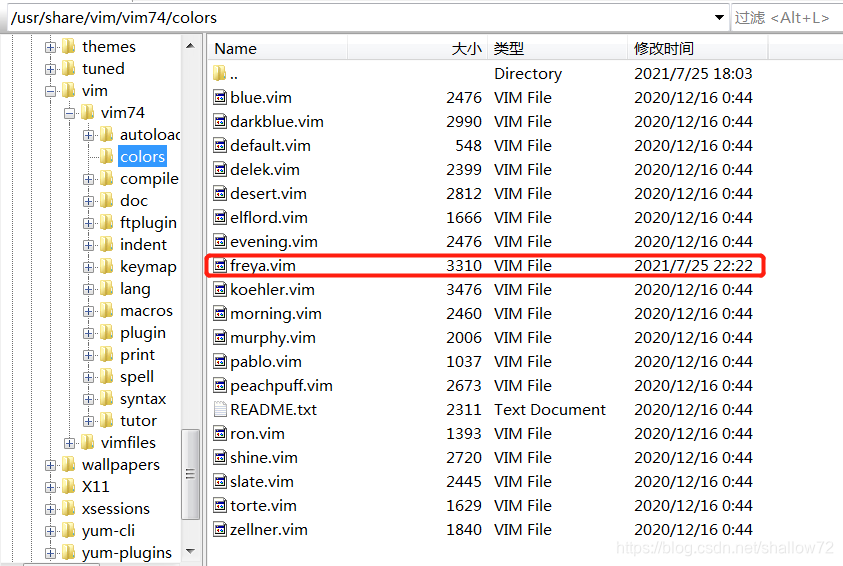Click the pablo.vim file icon
This screenshot has width=843, height=566.
click(220, 361)
